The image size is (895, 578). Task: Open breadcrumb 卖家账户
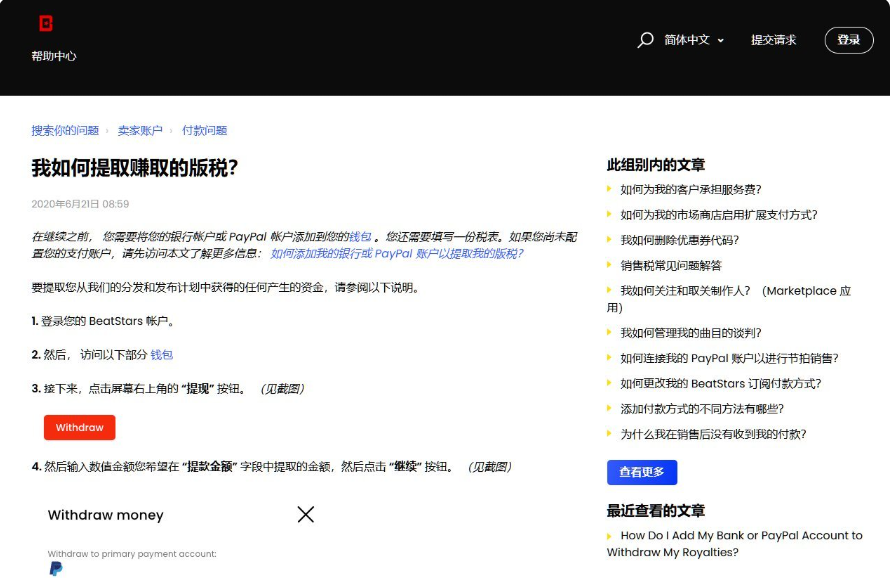(x=140, y=131)
